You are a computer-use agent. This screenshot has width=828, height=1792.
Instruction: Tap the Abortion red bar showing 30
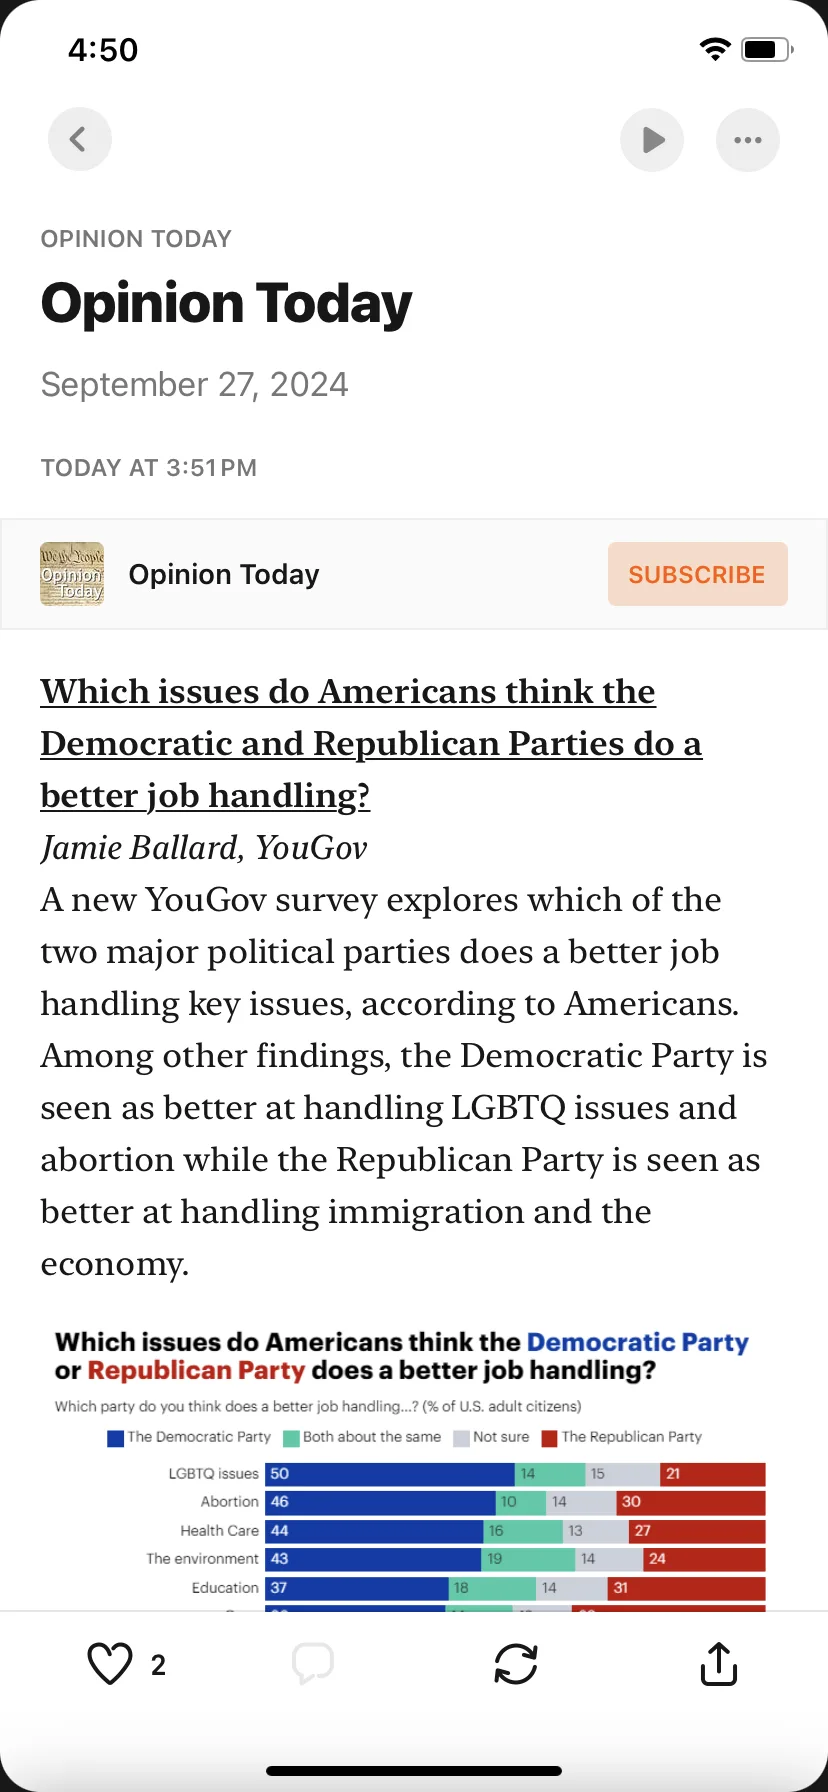[x=691, y=1502]
